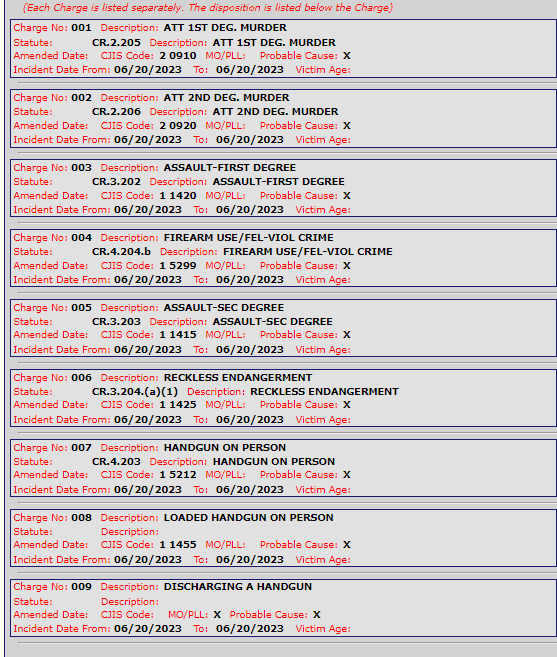Click DISCHARGING A HANDGUN charge description
The height and width of the screenshot is (657, 557).
(x=238, y=587)
